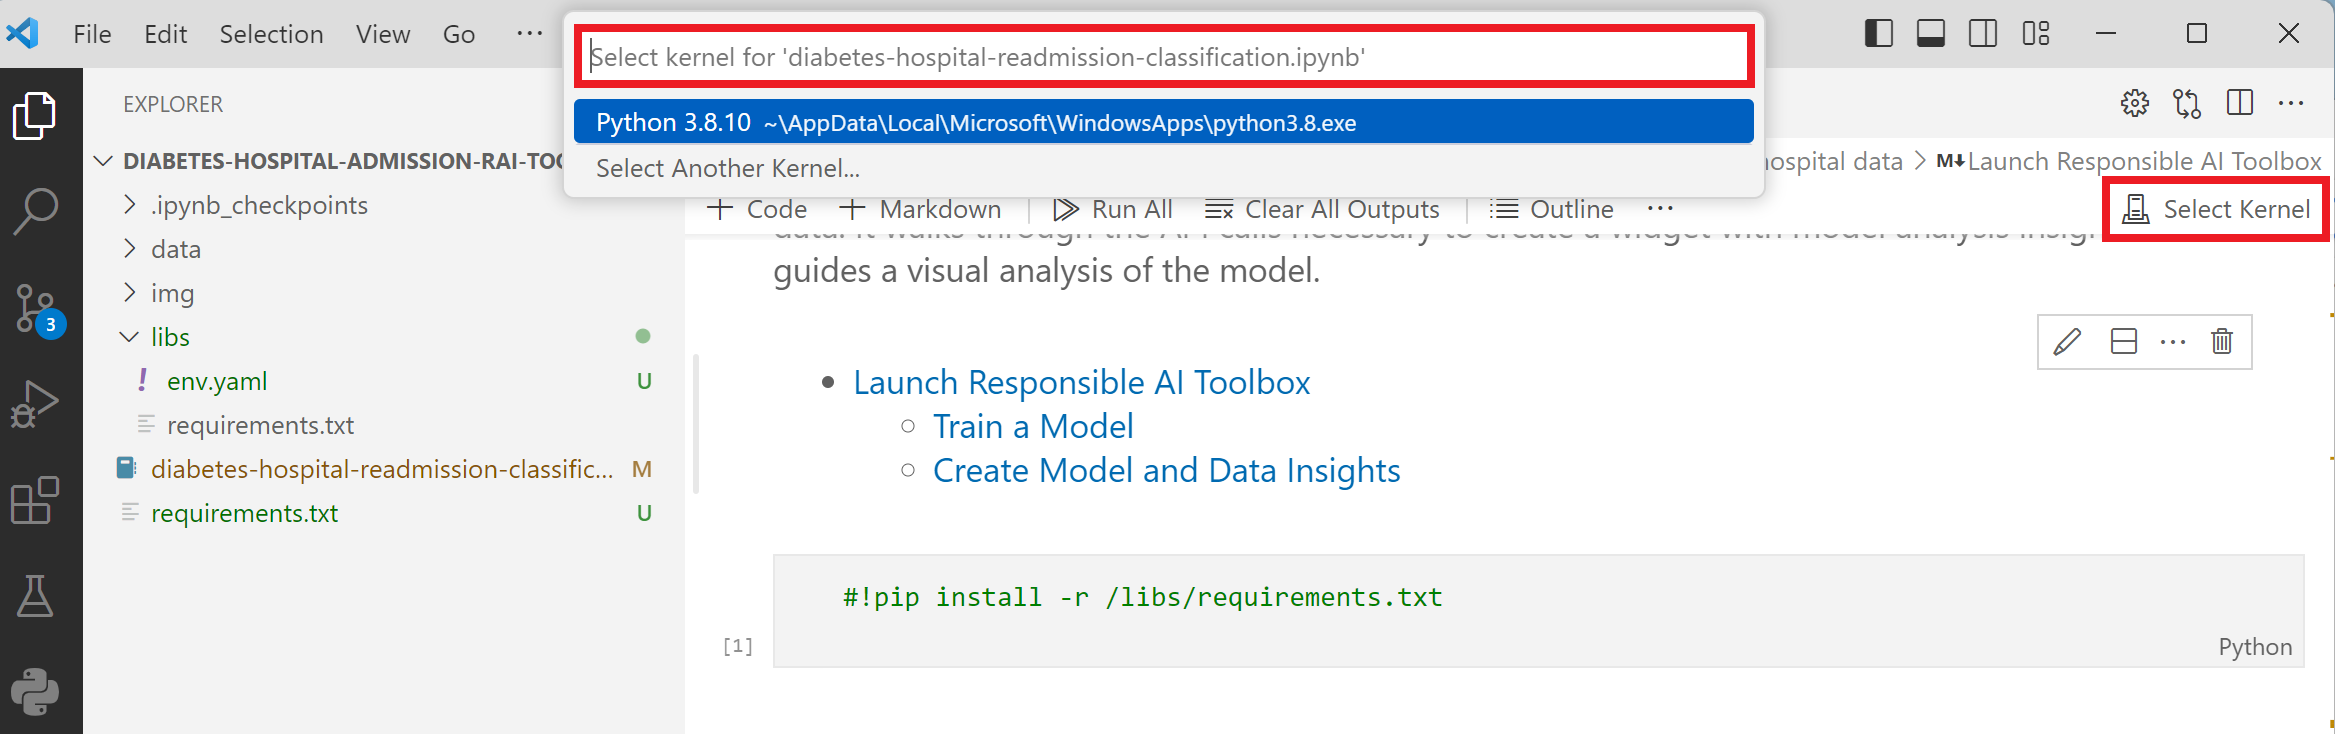Click the EXPLORER panel title
The width and height of the screenshot is (2335, 734).
[173, 104]
